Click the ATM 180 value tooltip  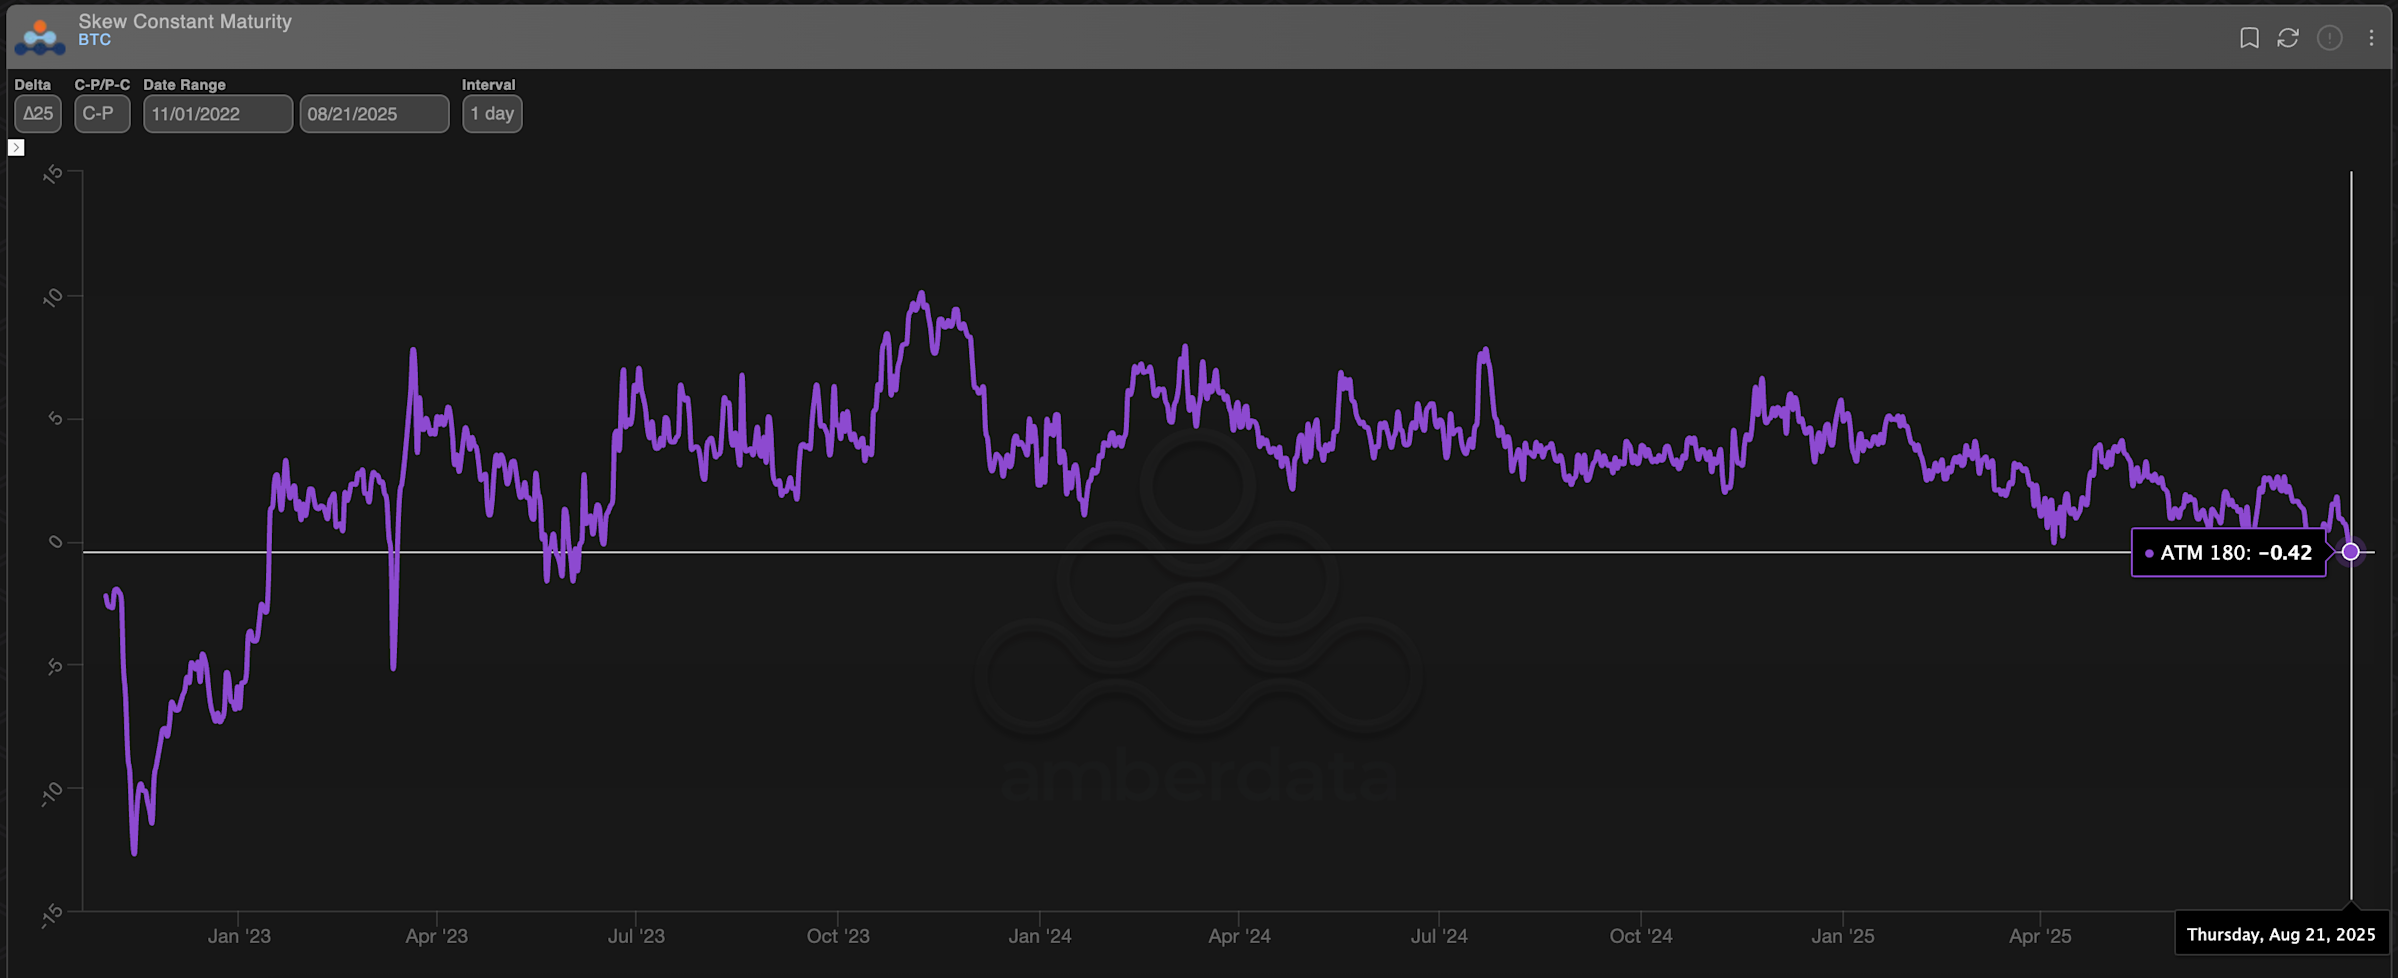pyautogui.click(x=2228, y=551)
